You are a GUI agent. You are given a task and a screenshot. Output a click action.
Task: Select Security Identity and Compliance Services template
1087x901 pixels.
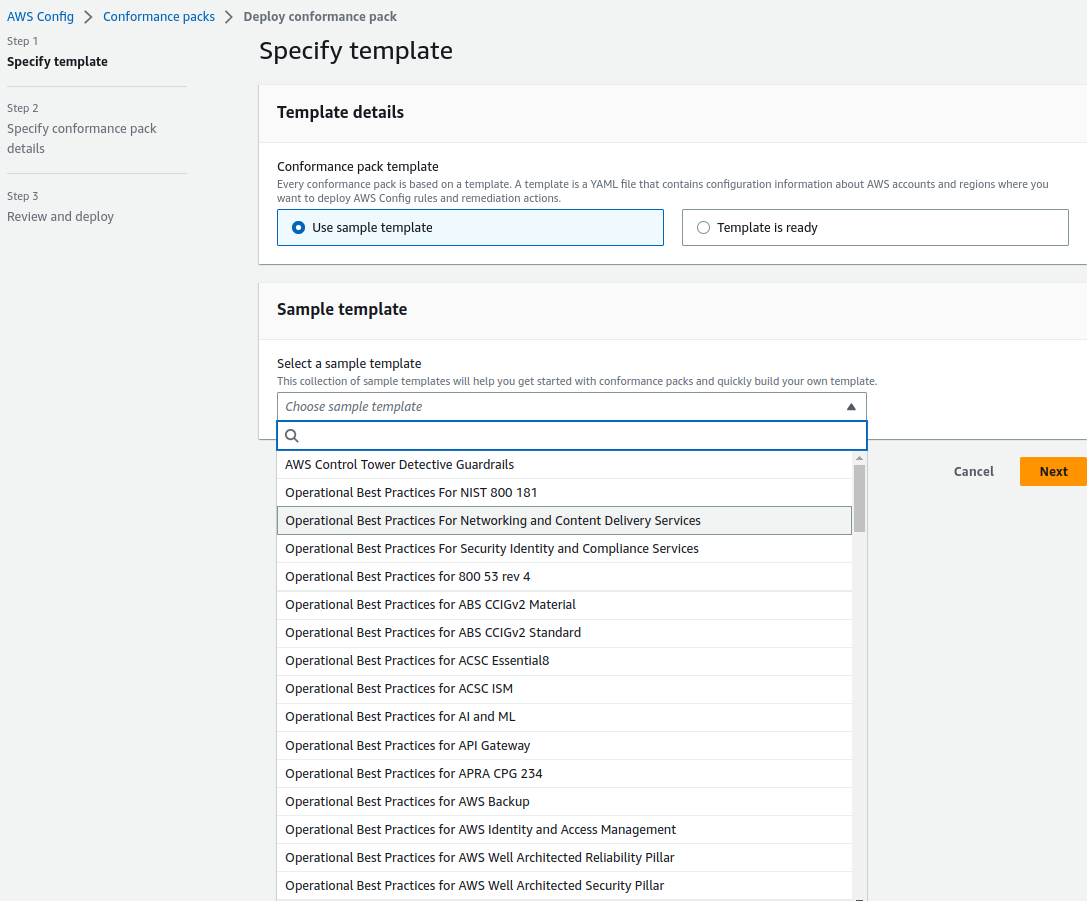[491, 549]
